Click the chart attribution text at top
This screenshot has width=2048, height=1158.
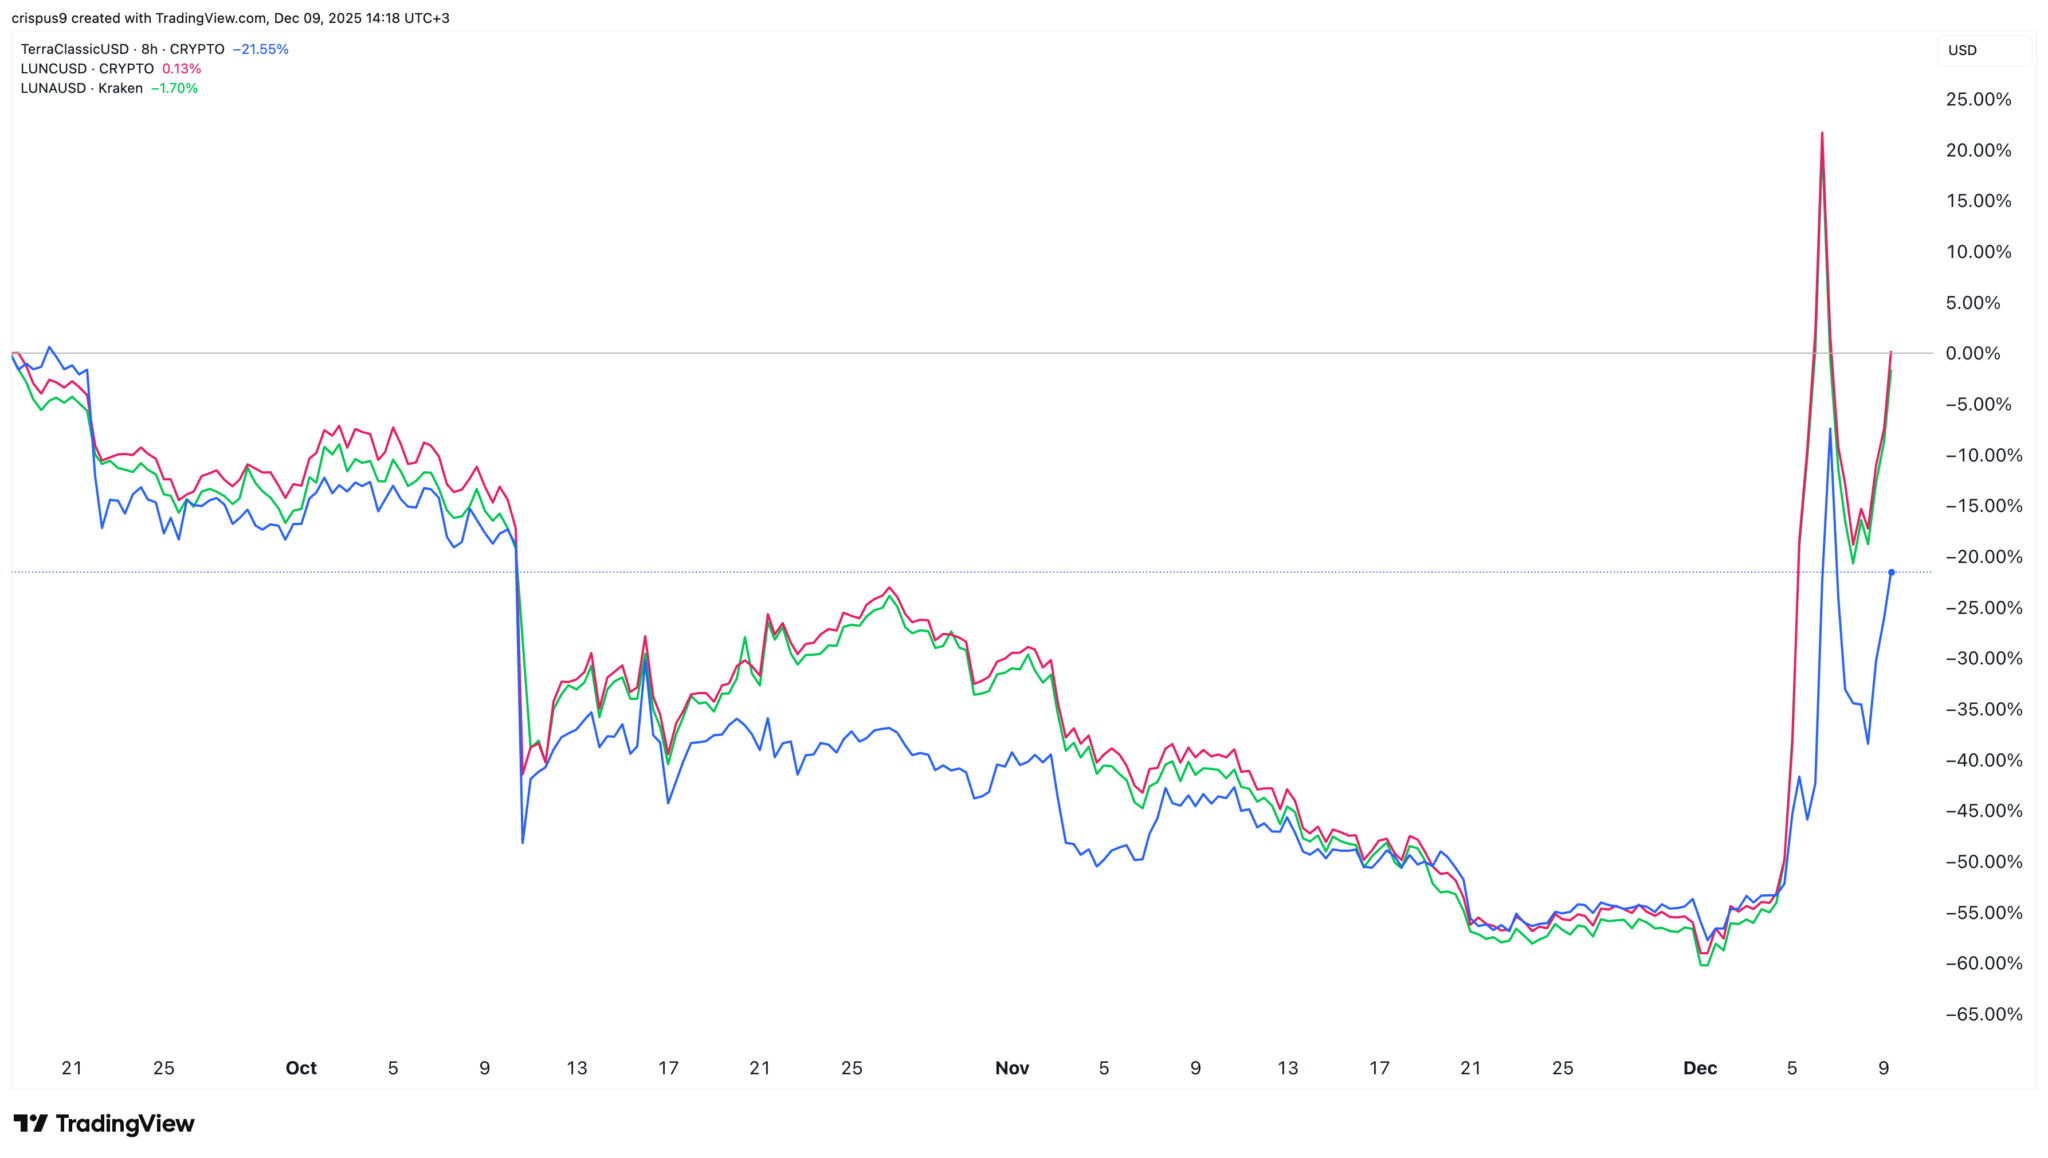[230, 18]
